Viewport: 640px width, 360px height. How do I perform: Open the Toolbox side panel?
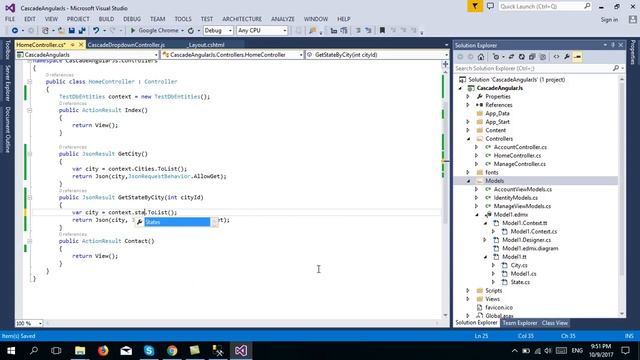pyautogui.click(x=7, y=50)
